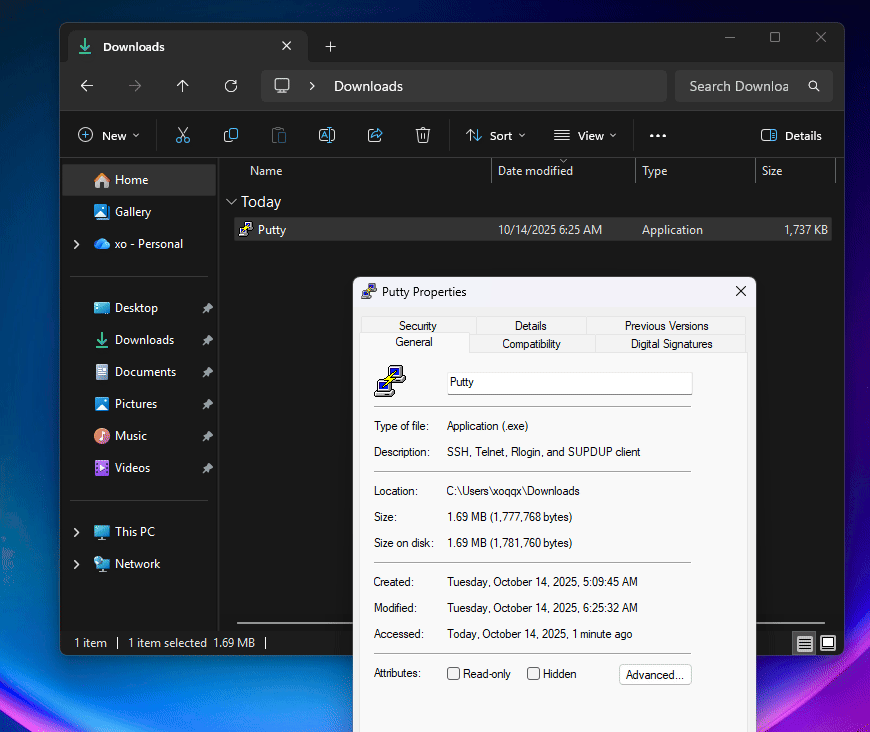Select Documents in the sidebar
The height and width of the screenshot is (732, 870).
(x=145, y=372)
